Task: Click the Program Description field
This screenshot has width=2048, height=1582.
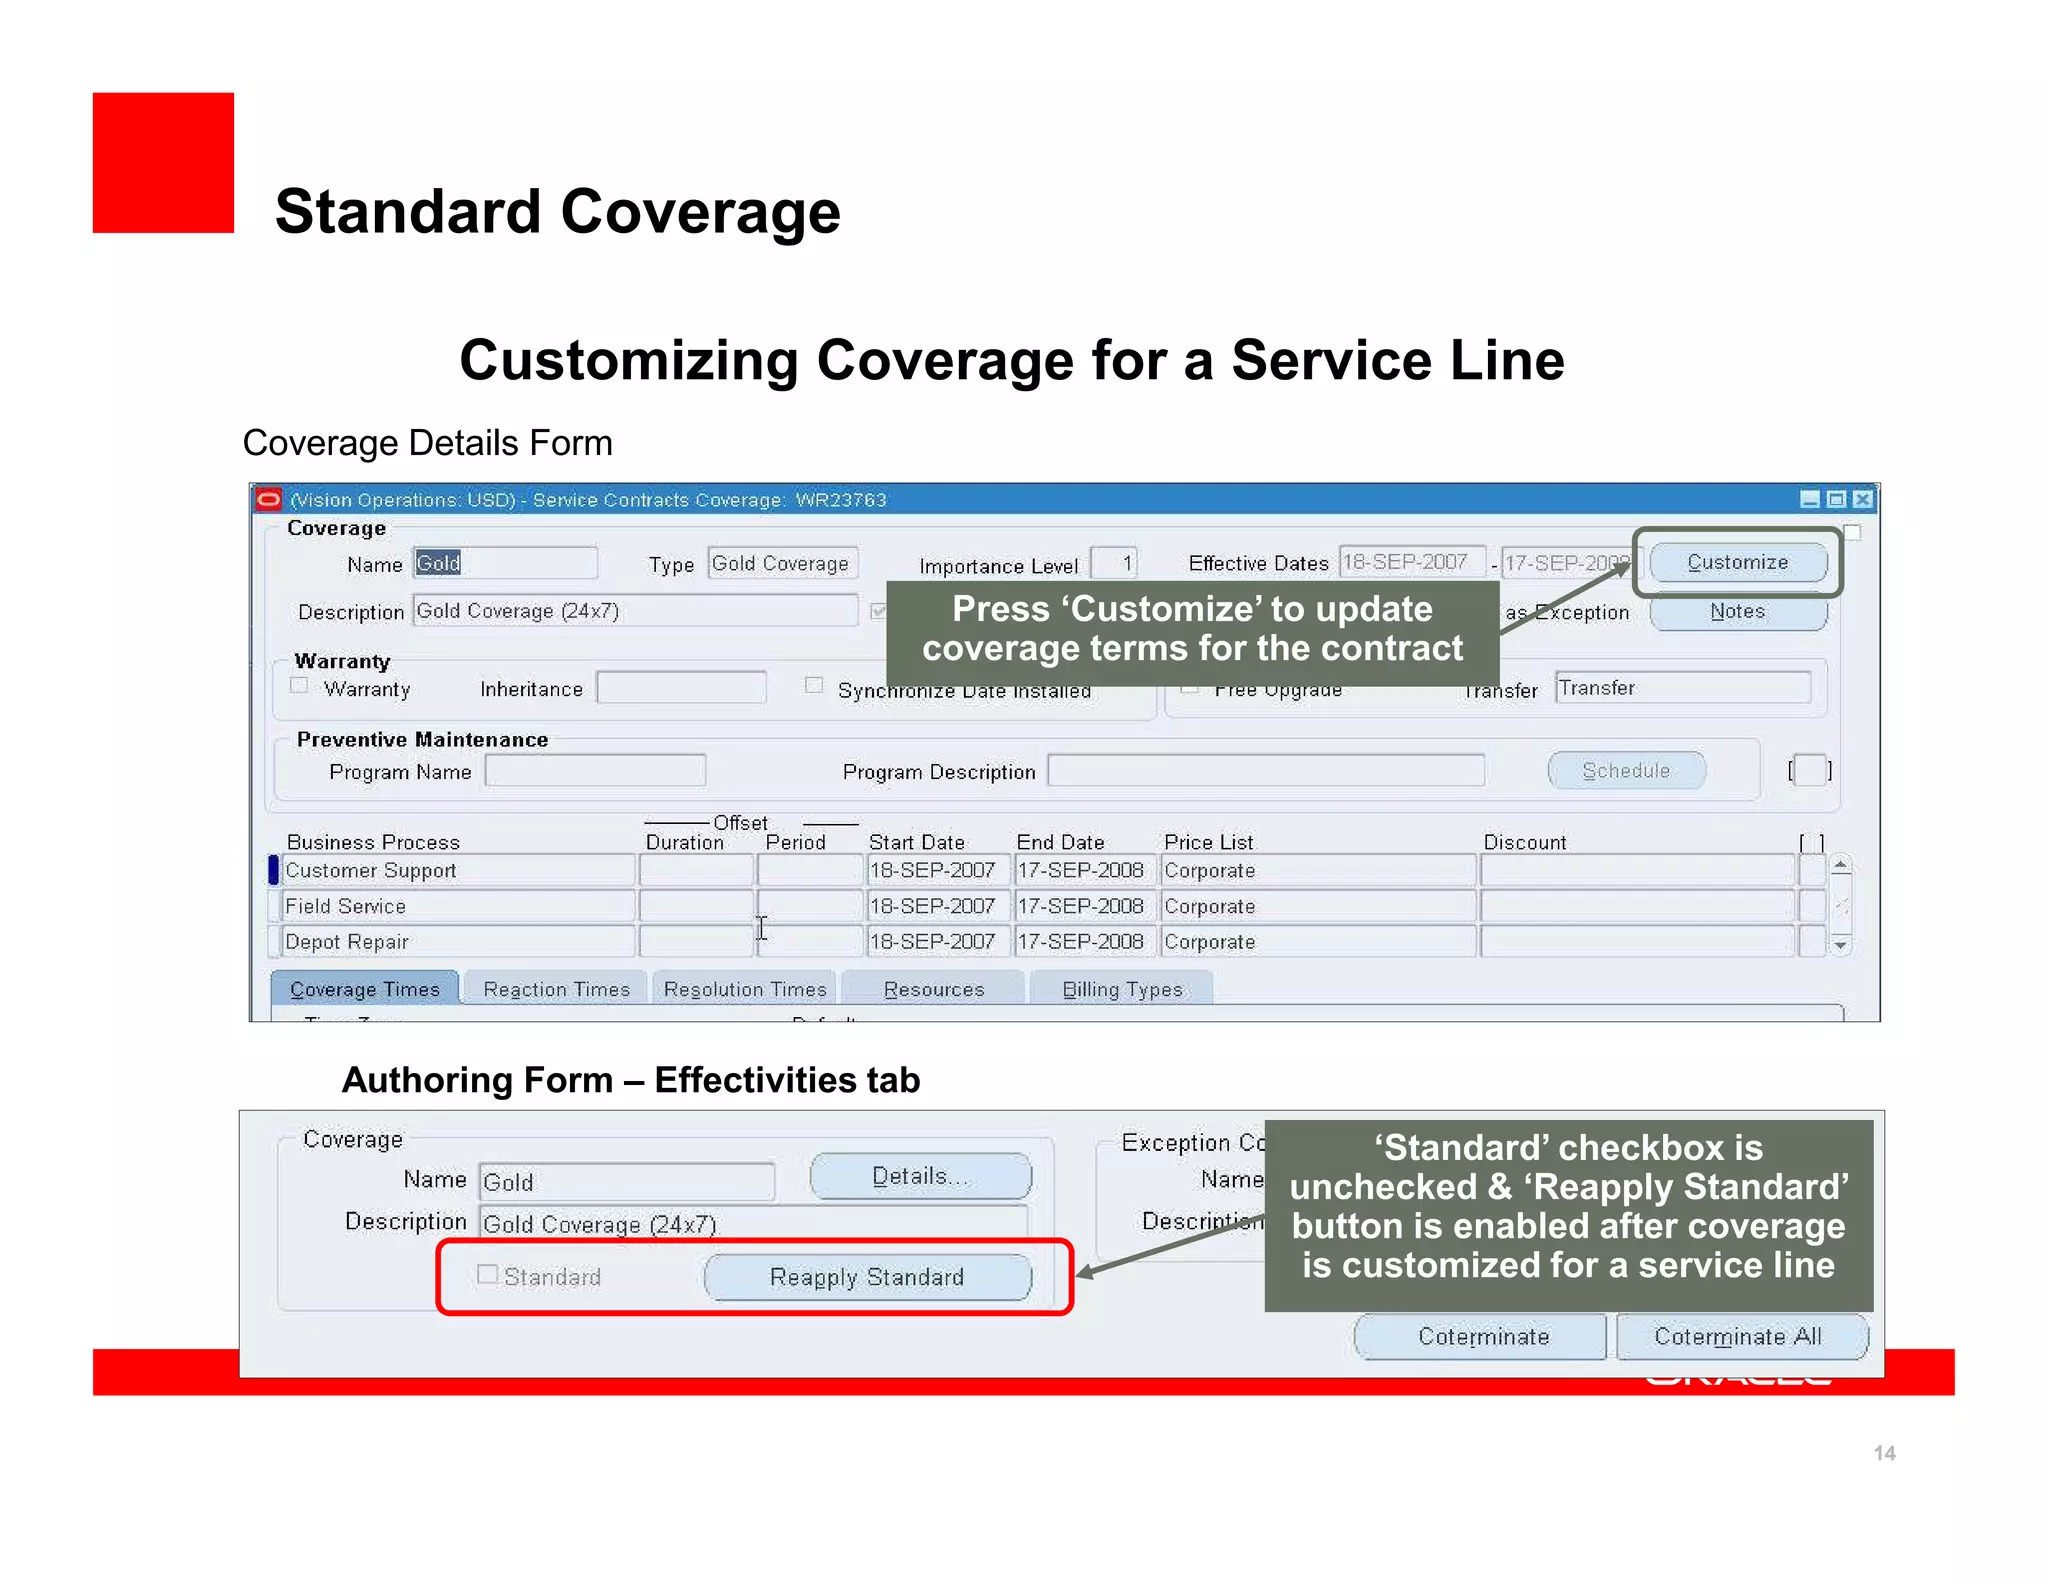Action: (x=1266, y=770)
